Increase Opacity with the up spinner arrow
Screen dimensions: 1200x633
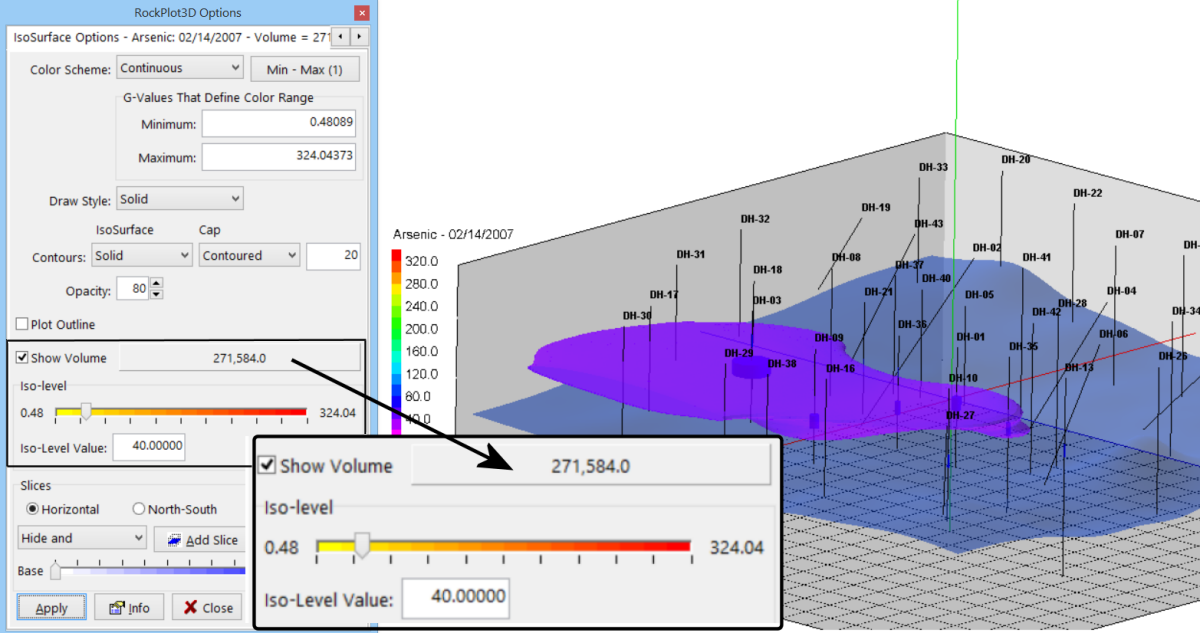coord(156,284)
